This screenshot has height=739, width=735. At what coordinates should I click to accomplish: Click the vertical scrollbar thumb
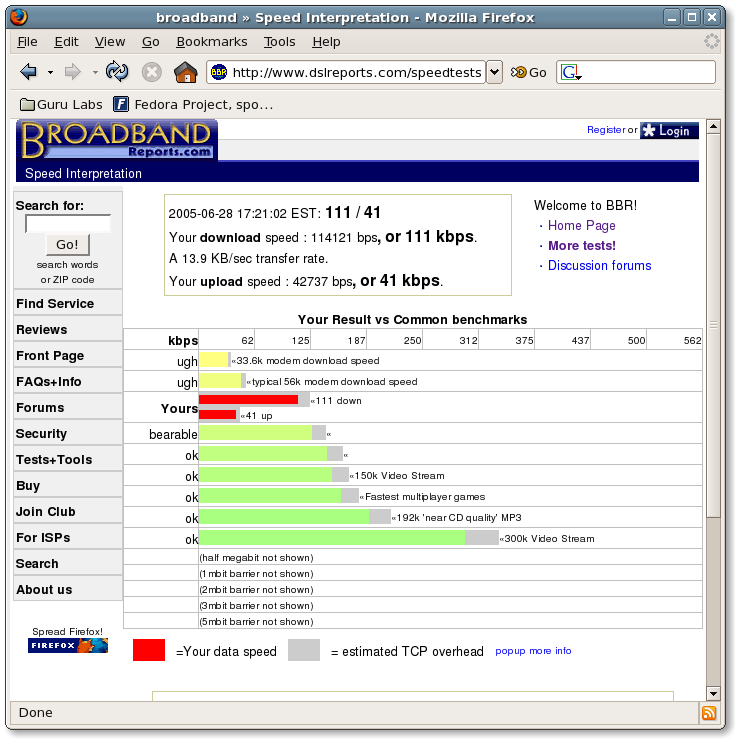(713, 325)
